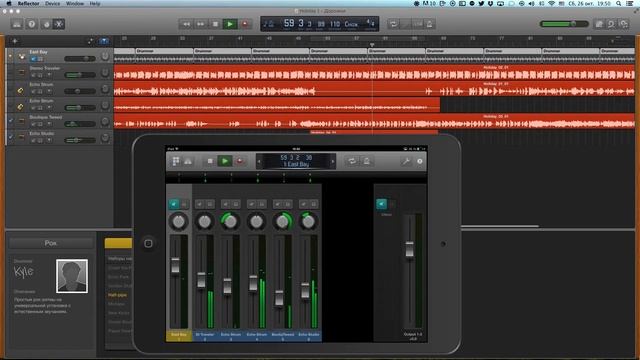Click the sound volume menu bar icon
This screenshot has width=640, height=360.
[531, 3]
